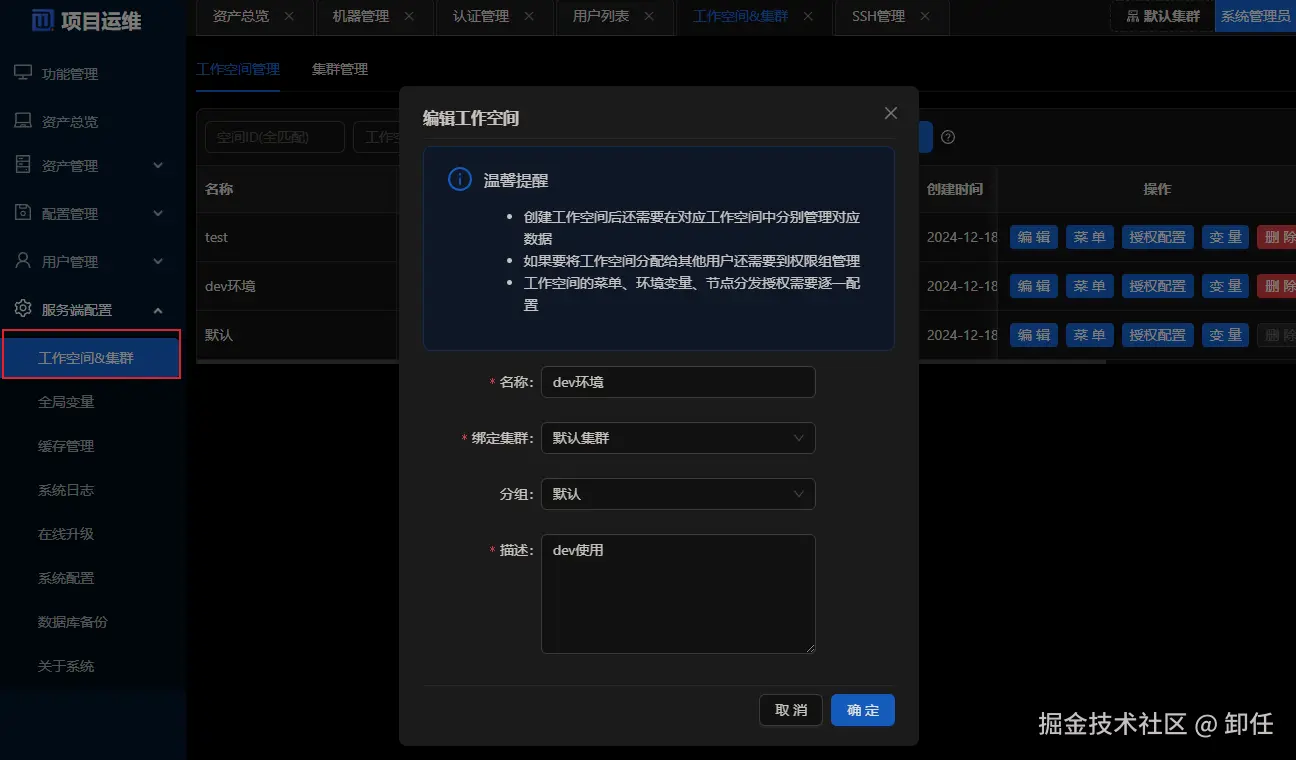Expand the 配置管理 sidebar menu chevron

158,214
